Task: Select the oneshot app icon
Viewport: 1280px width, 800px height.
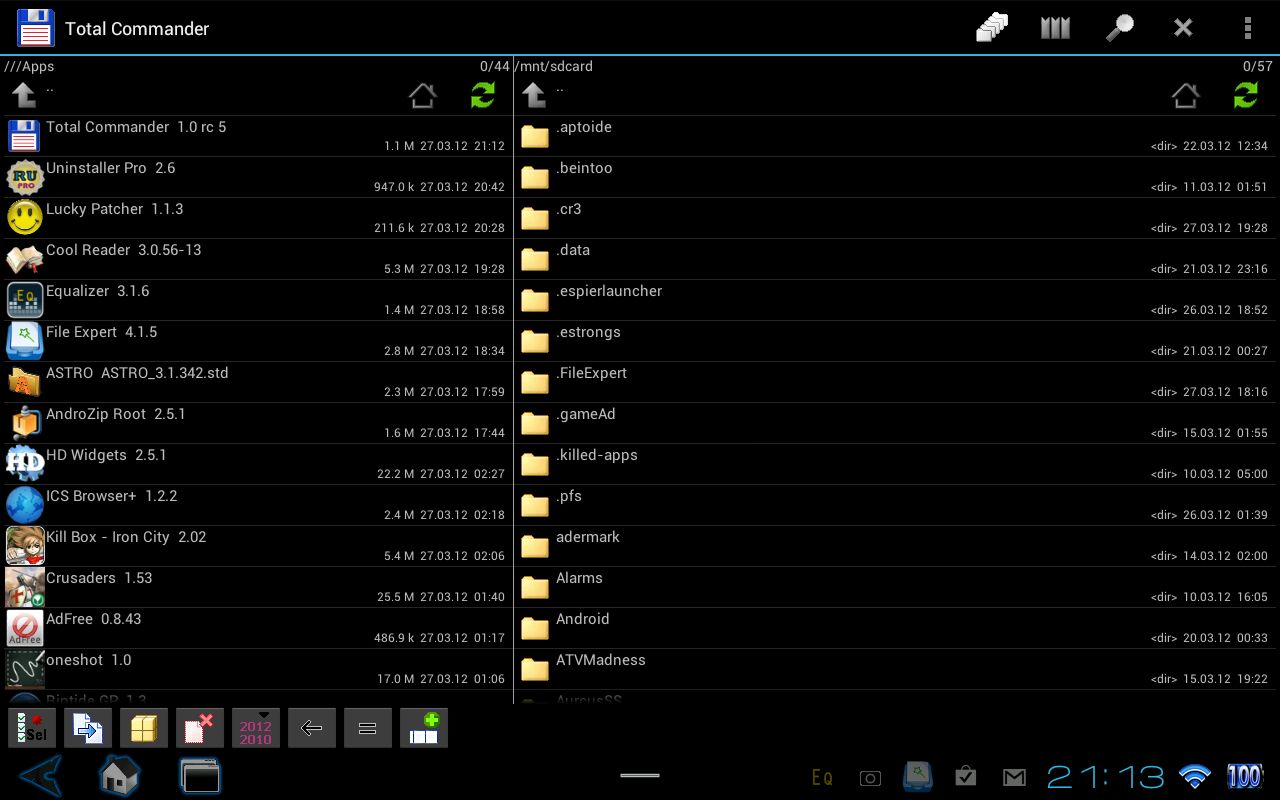Action: [x=25, y=669]
